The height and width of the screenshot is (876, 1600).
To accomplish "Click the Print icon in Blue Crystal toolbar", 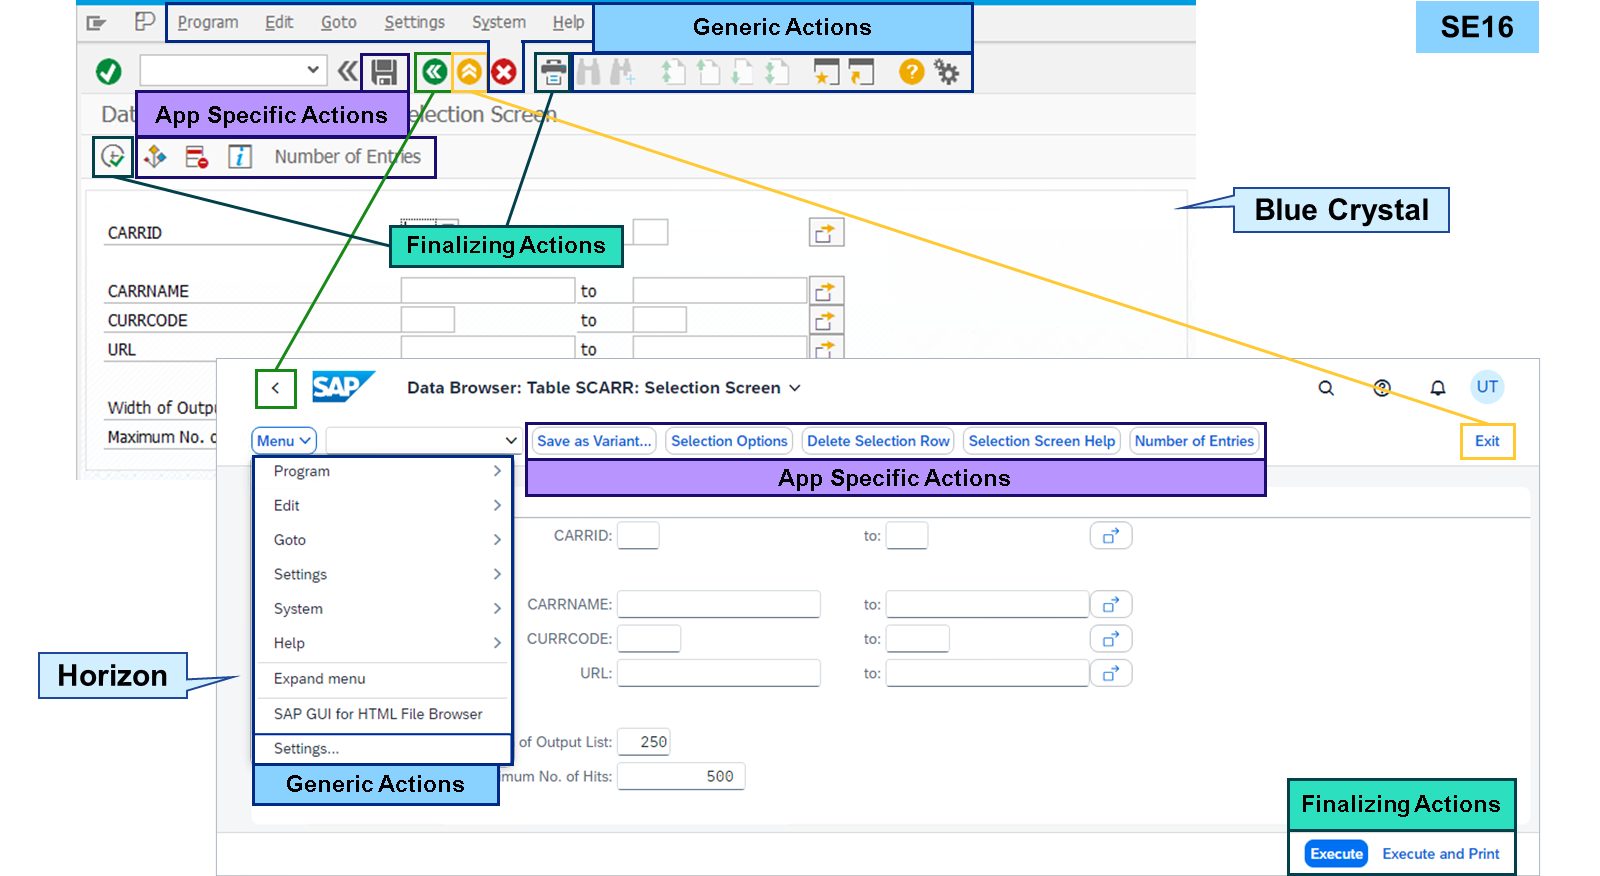I will point(553,72).
